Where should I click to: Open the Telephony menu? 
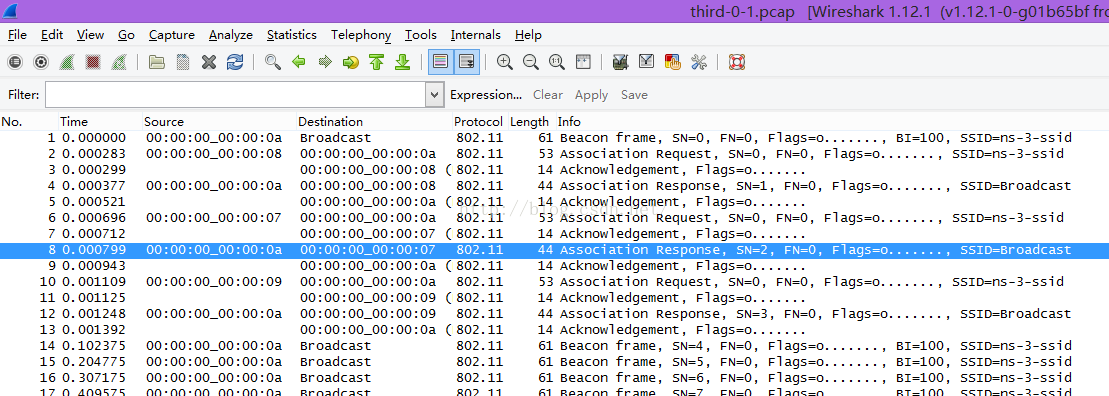pyautogui.click(x=361, y=35)
